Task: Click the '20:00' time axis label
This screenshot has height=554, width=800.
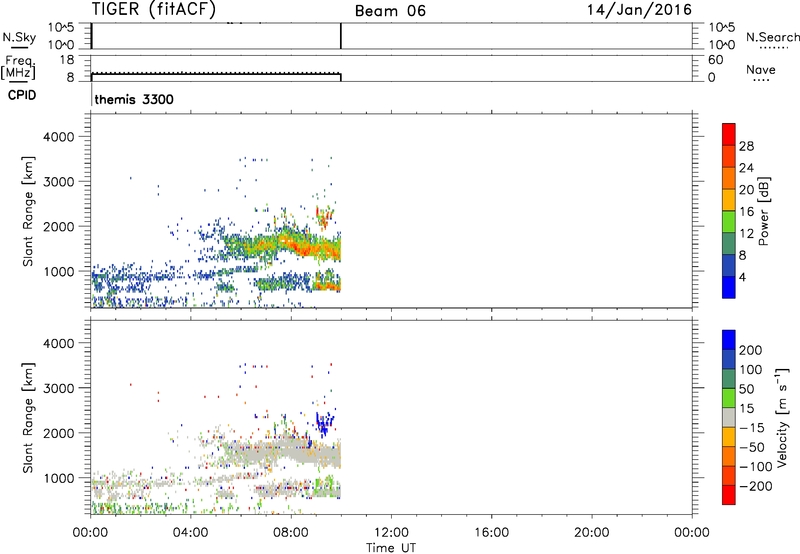Action: coord(591,533)
